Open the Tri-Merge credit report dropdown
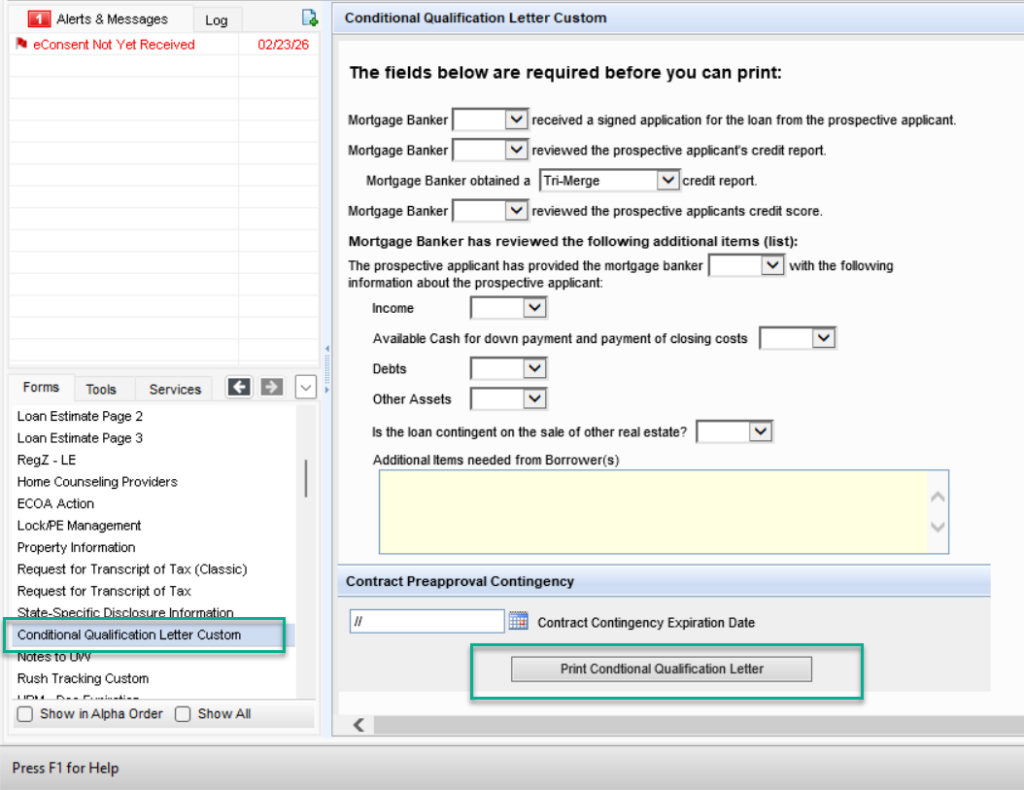The height and width of the screenshot is (790, 1024). pos(667,180)
